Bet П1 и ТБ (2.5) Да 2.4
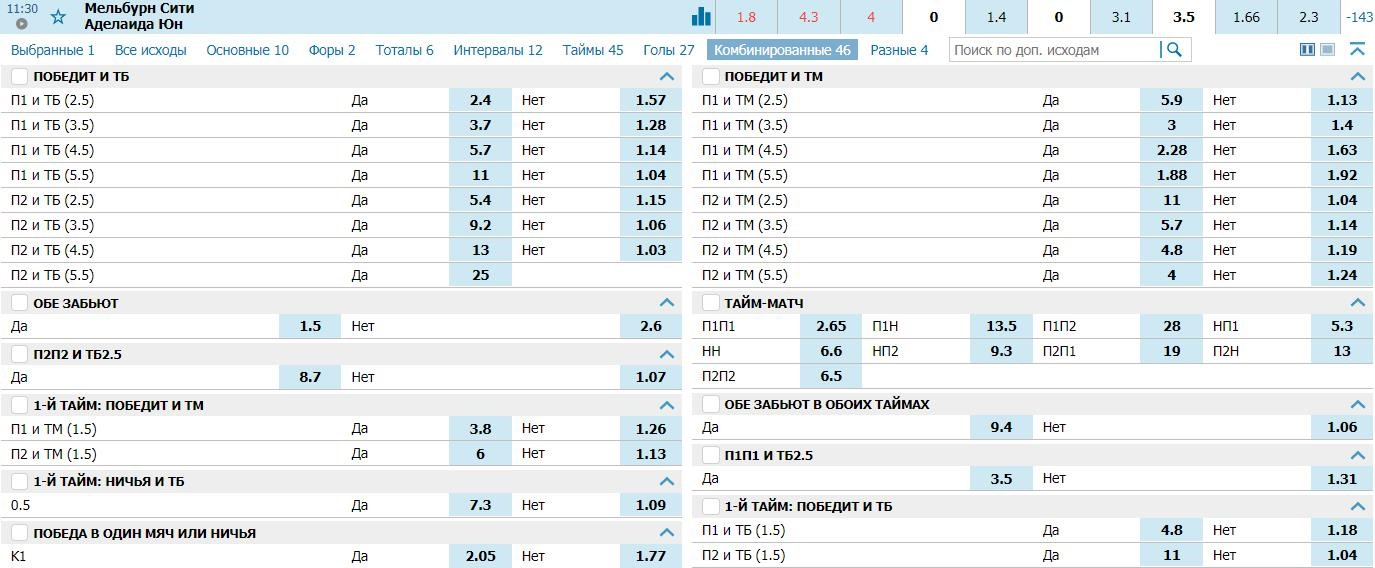 click(x=480, y=100)
